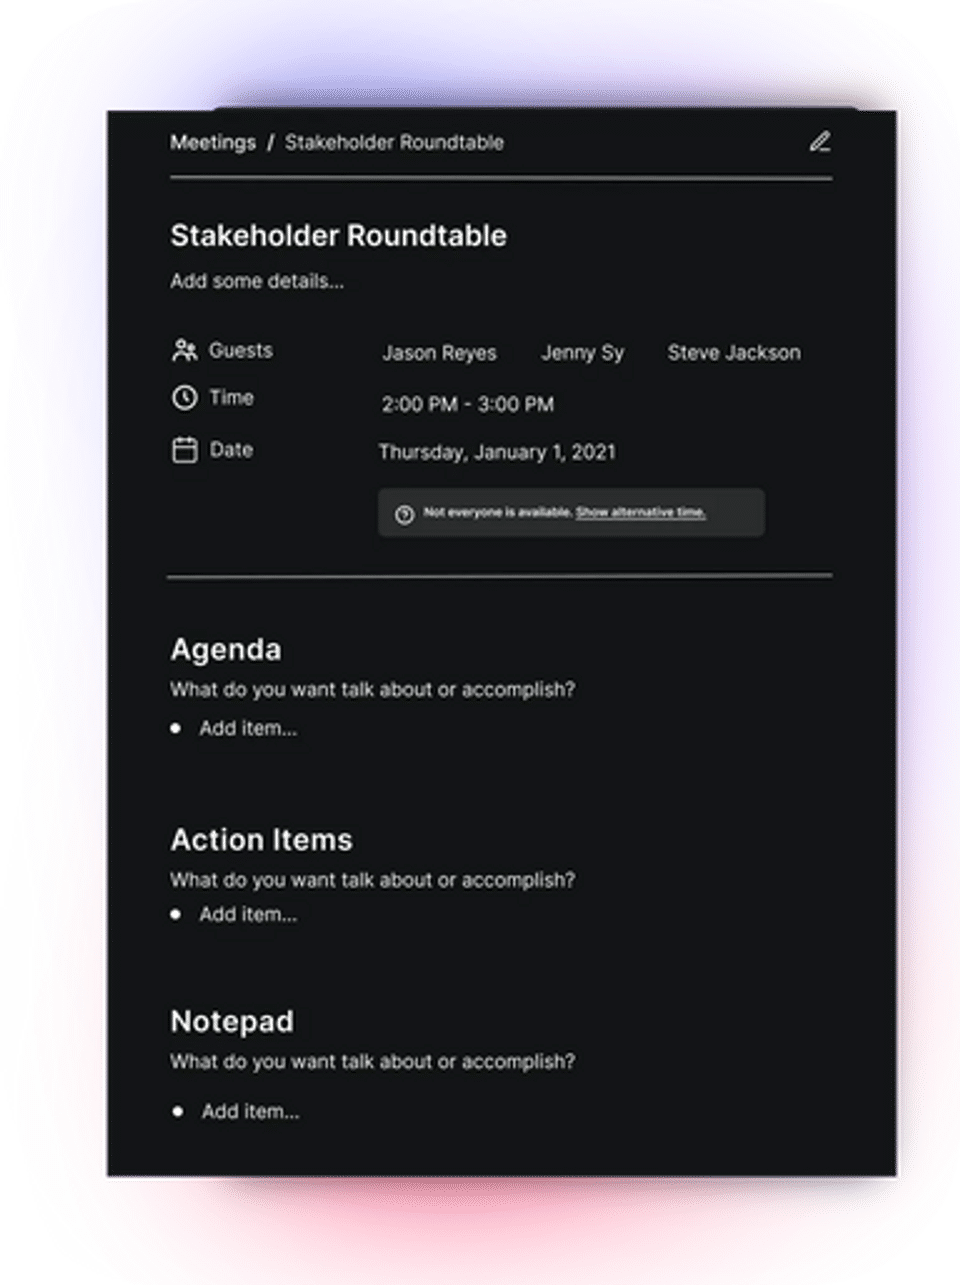Click the Agenda heading
Screen dimensions: 960x1285
point(226,650)
